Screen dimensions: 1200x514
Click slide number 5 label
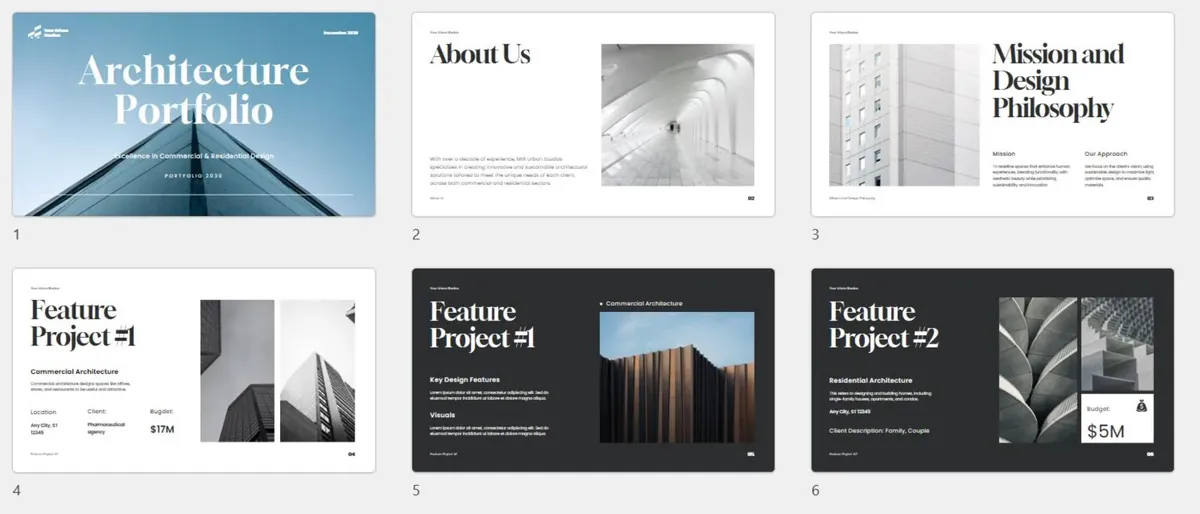416,491
